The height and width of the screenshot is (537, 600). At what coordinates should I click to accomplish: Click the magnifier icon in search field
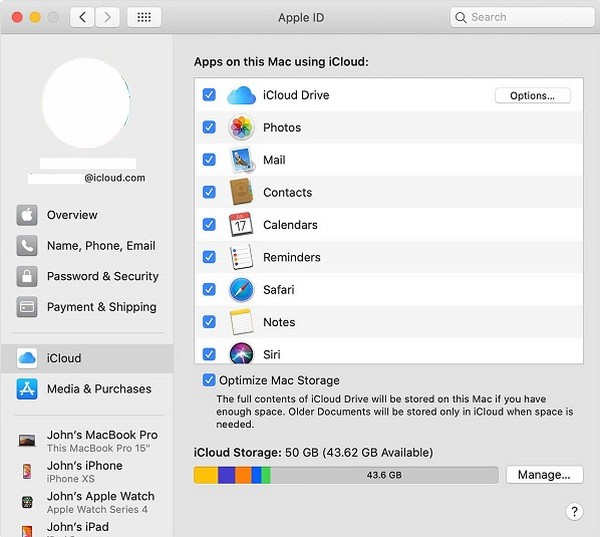pyautogui.click(x=461, y=18)
